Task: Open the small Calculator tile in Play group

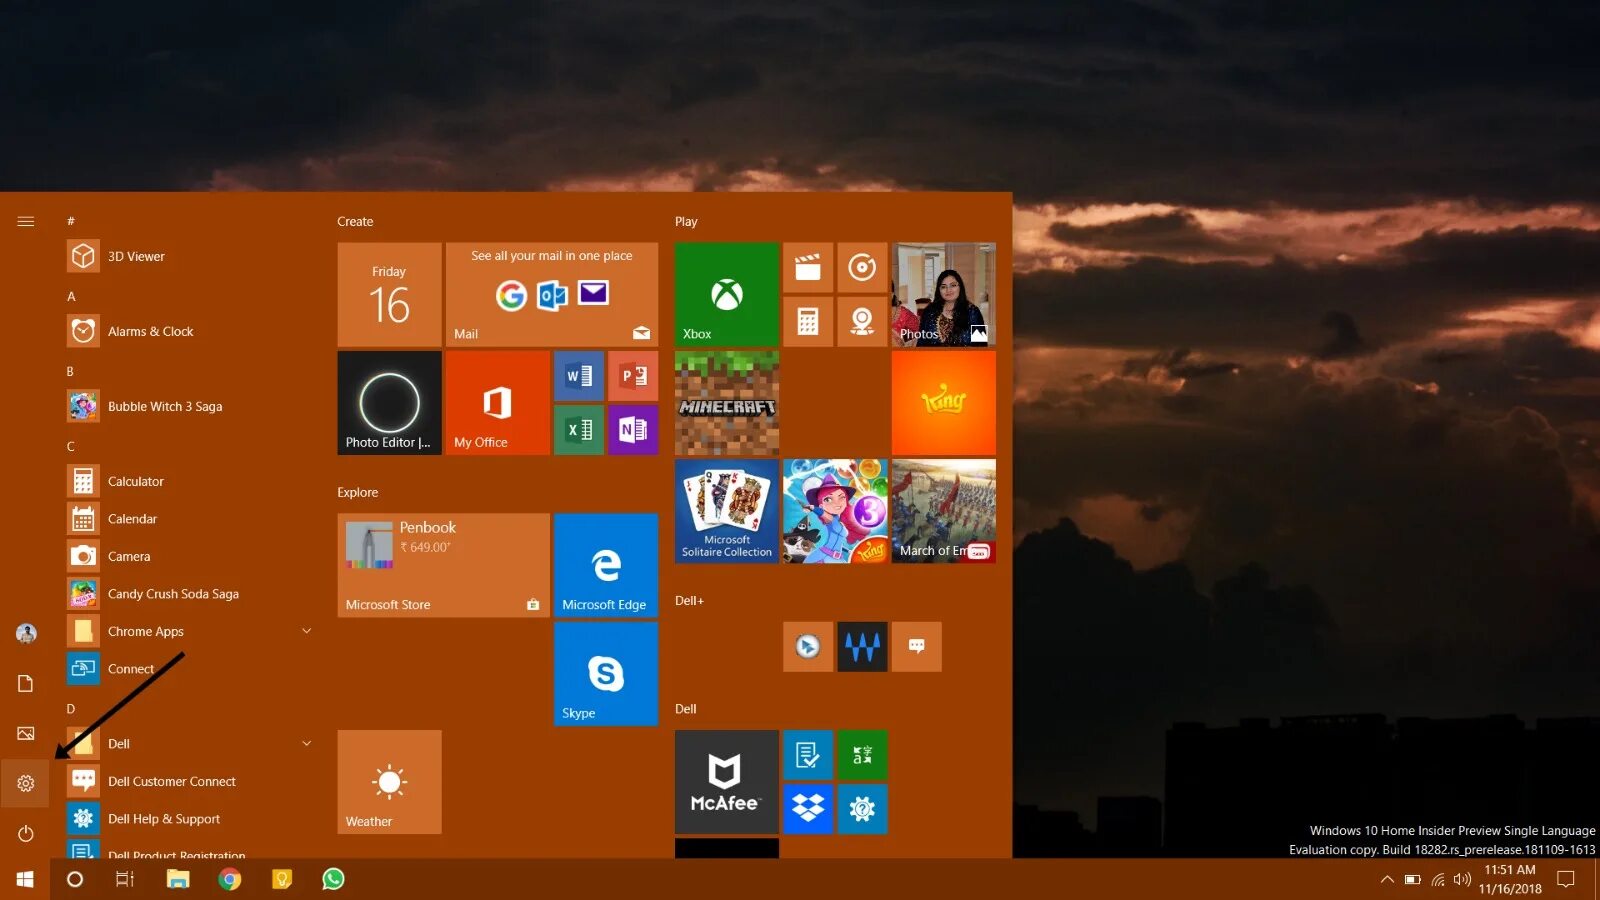Action: point(808,321)
